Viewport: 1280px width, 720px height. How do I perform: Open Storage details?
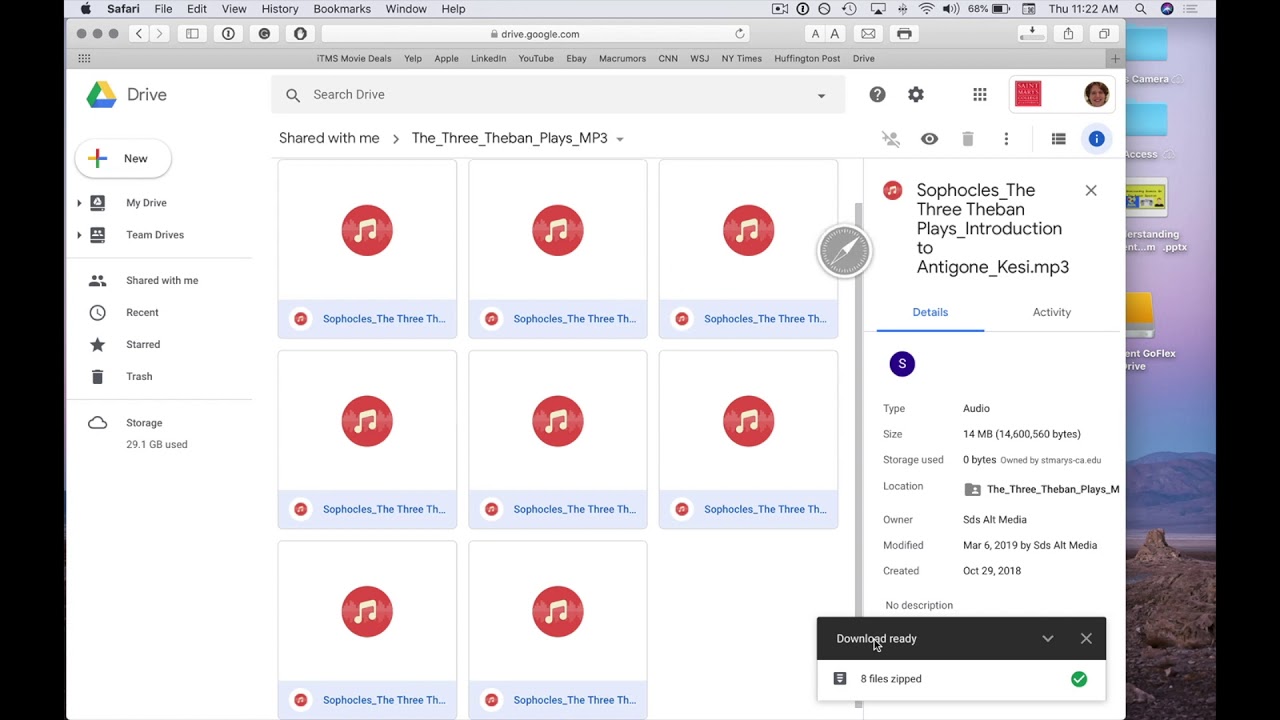(x=144, y=423)
